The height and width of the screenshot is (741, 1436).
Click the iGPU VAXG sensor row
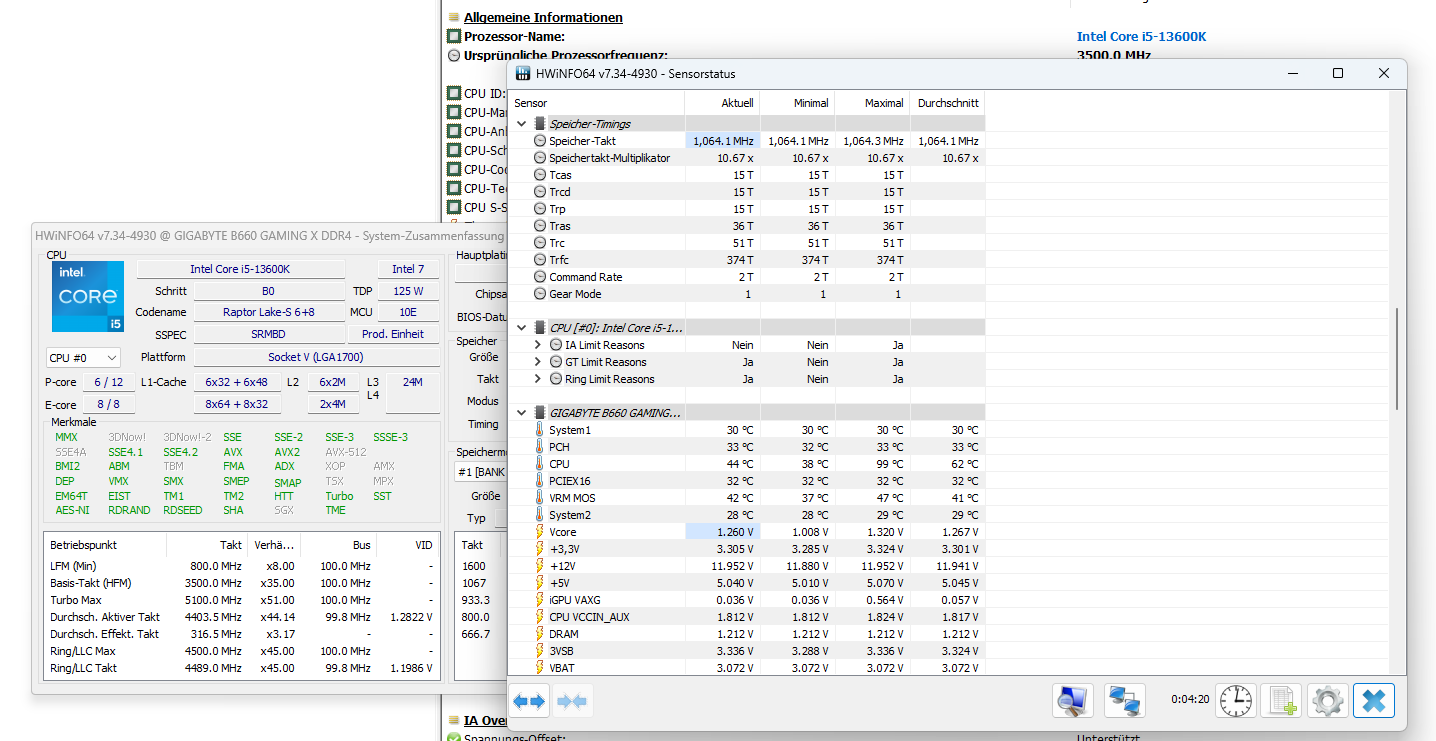(x=746, y=600)
